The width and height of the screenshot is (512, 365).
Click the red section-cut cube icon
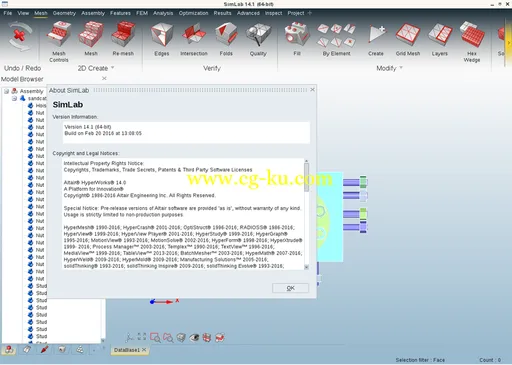point(207,337)
